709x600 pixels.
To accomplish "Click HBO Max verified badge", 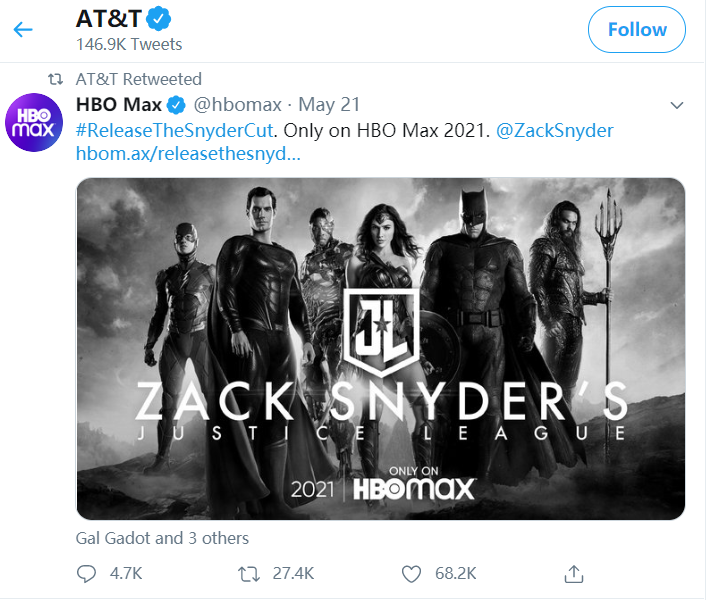I will 176,105.
